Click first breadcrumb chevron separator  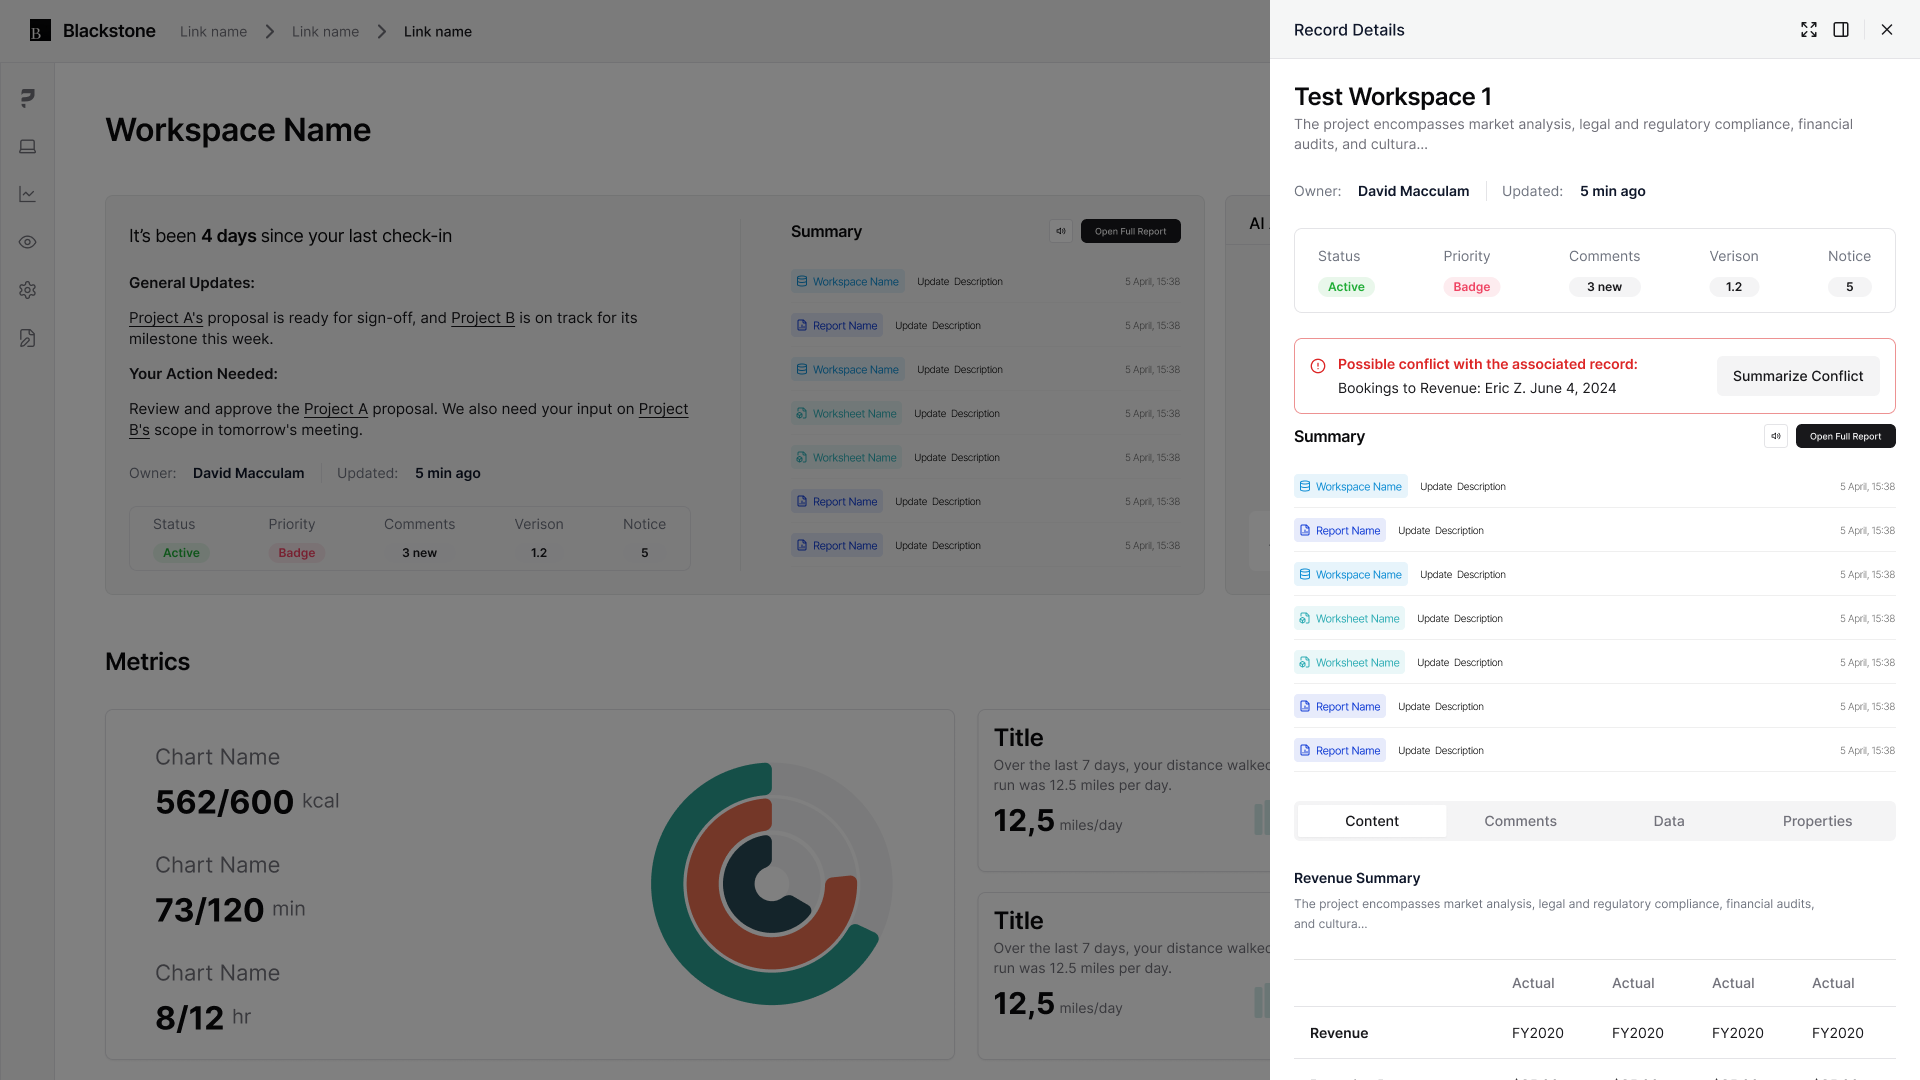270,32
